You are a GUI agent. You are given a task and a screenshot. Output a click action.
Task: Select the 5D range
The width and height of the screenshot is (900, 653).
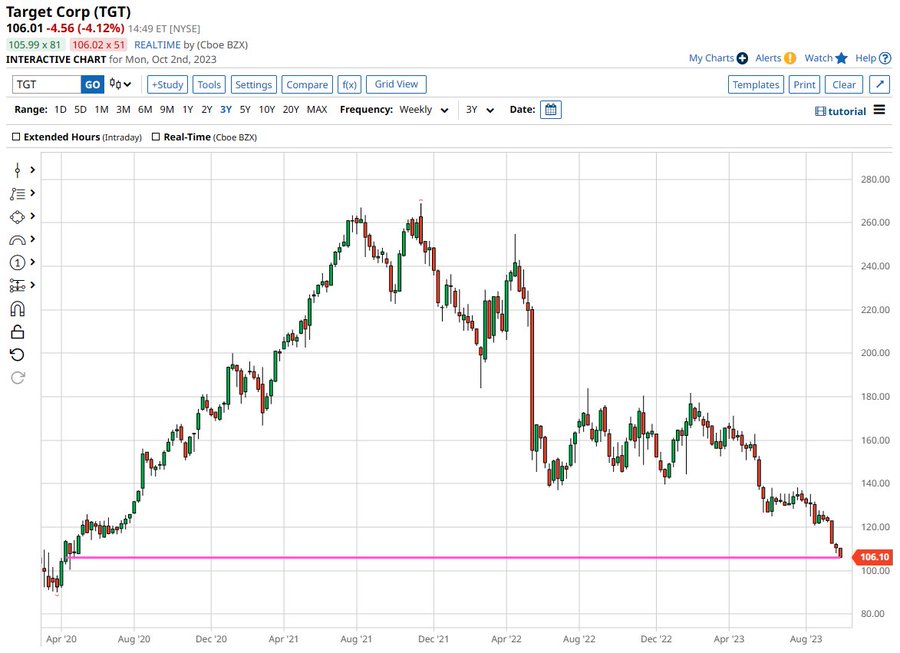pyautogui.click(x=80, y=110)
